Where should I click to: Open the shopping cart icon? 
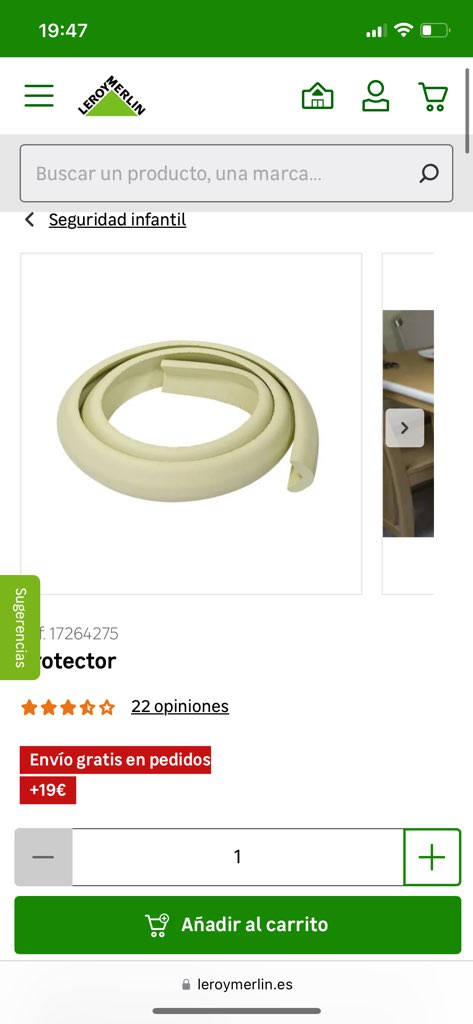click(x=432, y=96)
